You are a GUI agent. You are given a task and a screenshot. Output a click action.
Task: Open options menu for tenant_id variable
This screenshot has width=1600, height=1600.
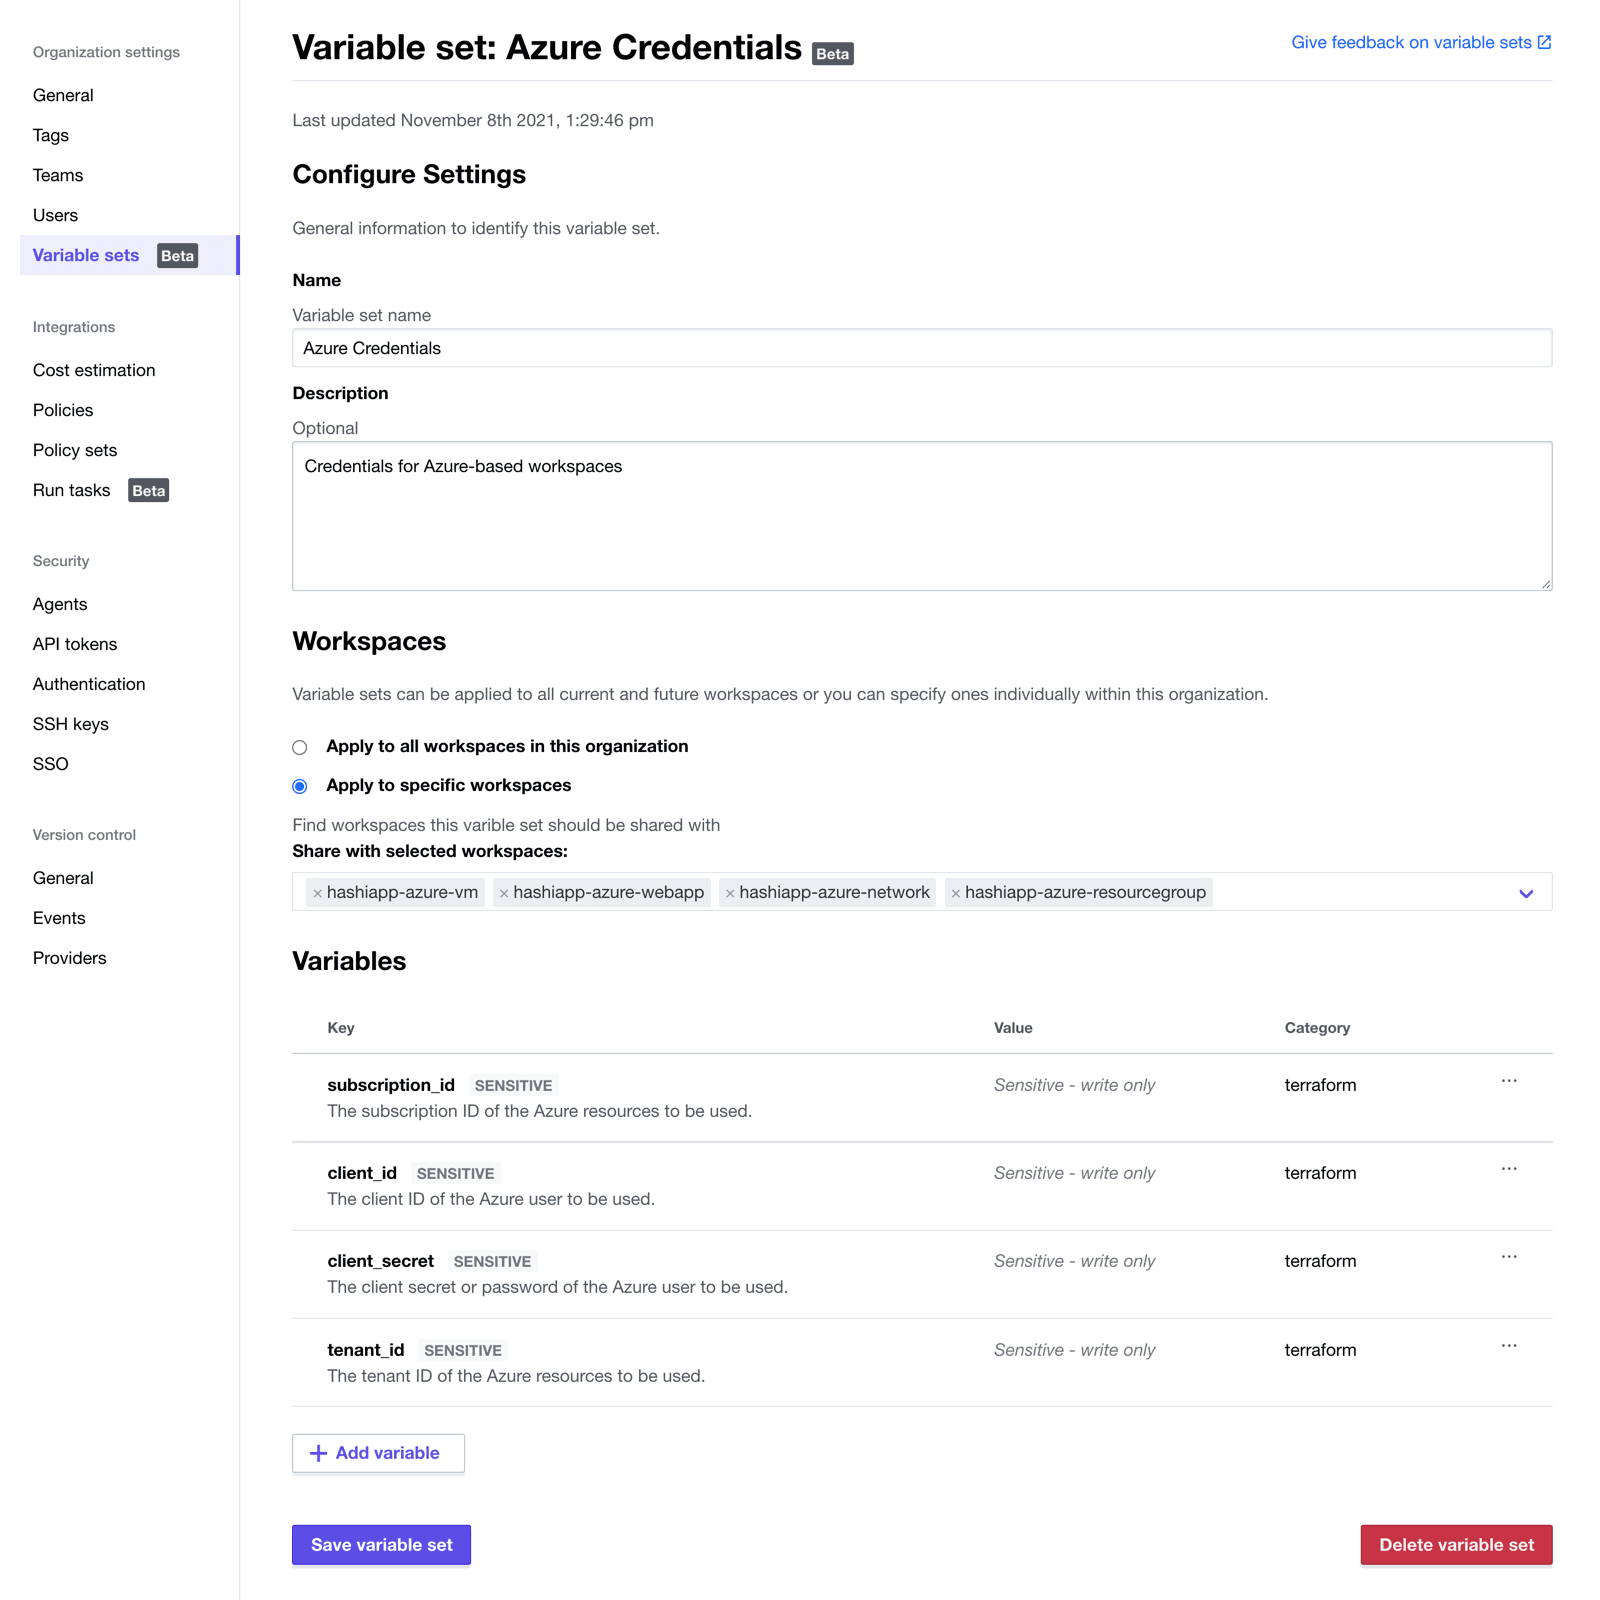(1510, 1345)
